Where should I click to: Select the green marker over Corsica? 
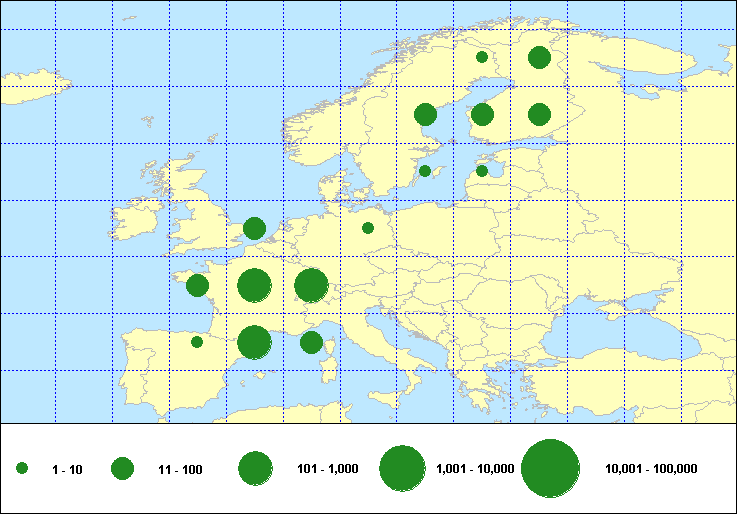coord(311,342)
